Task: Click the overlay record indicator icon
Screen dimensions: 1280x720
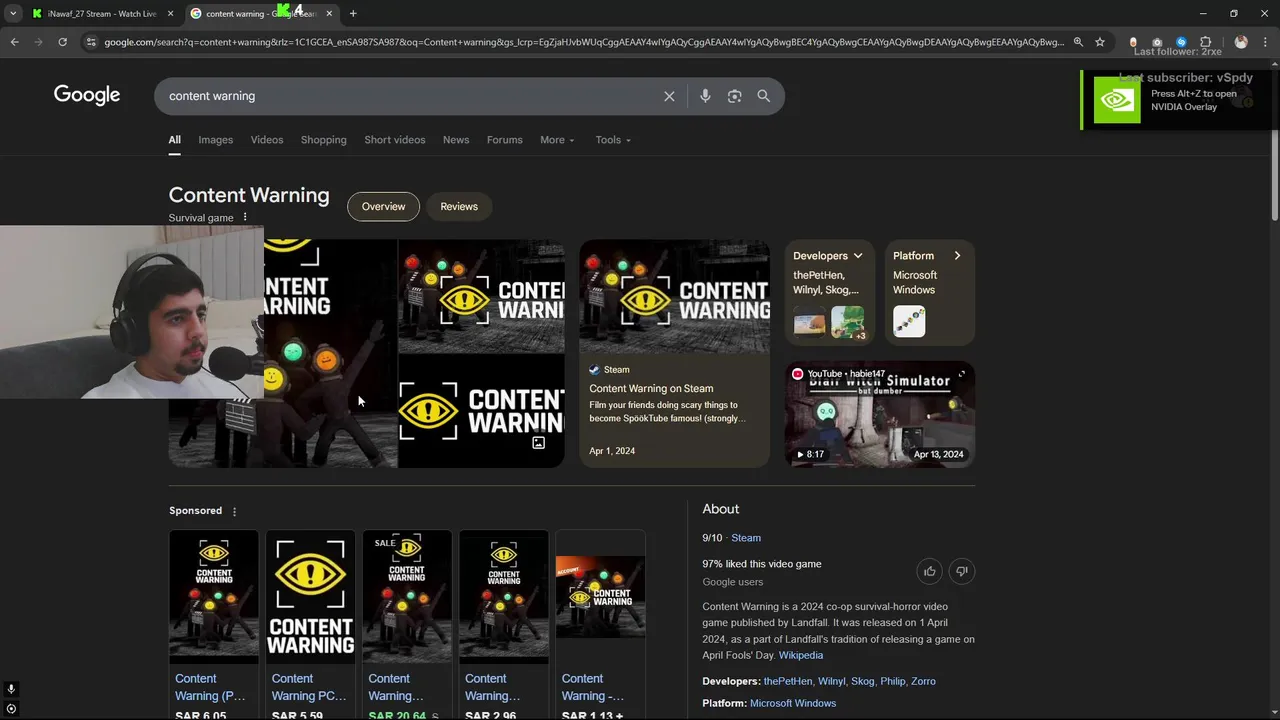Action: (x=11, y=709)
